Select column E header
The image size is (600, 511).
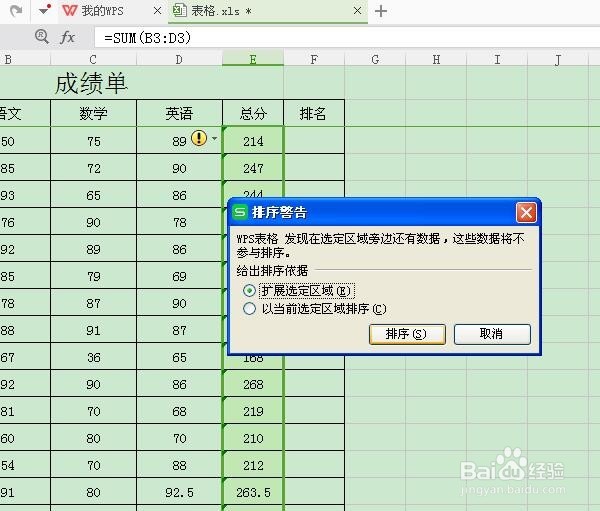253,59
